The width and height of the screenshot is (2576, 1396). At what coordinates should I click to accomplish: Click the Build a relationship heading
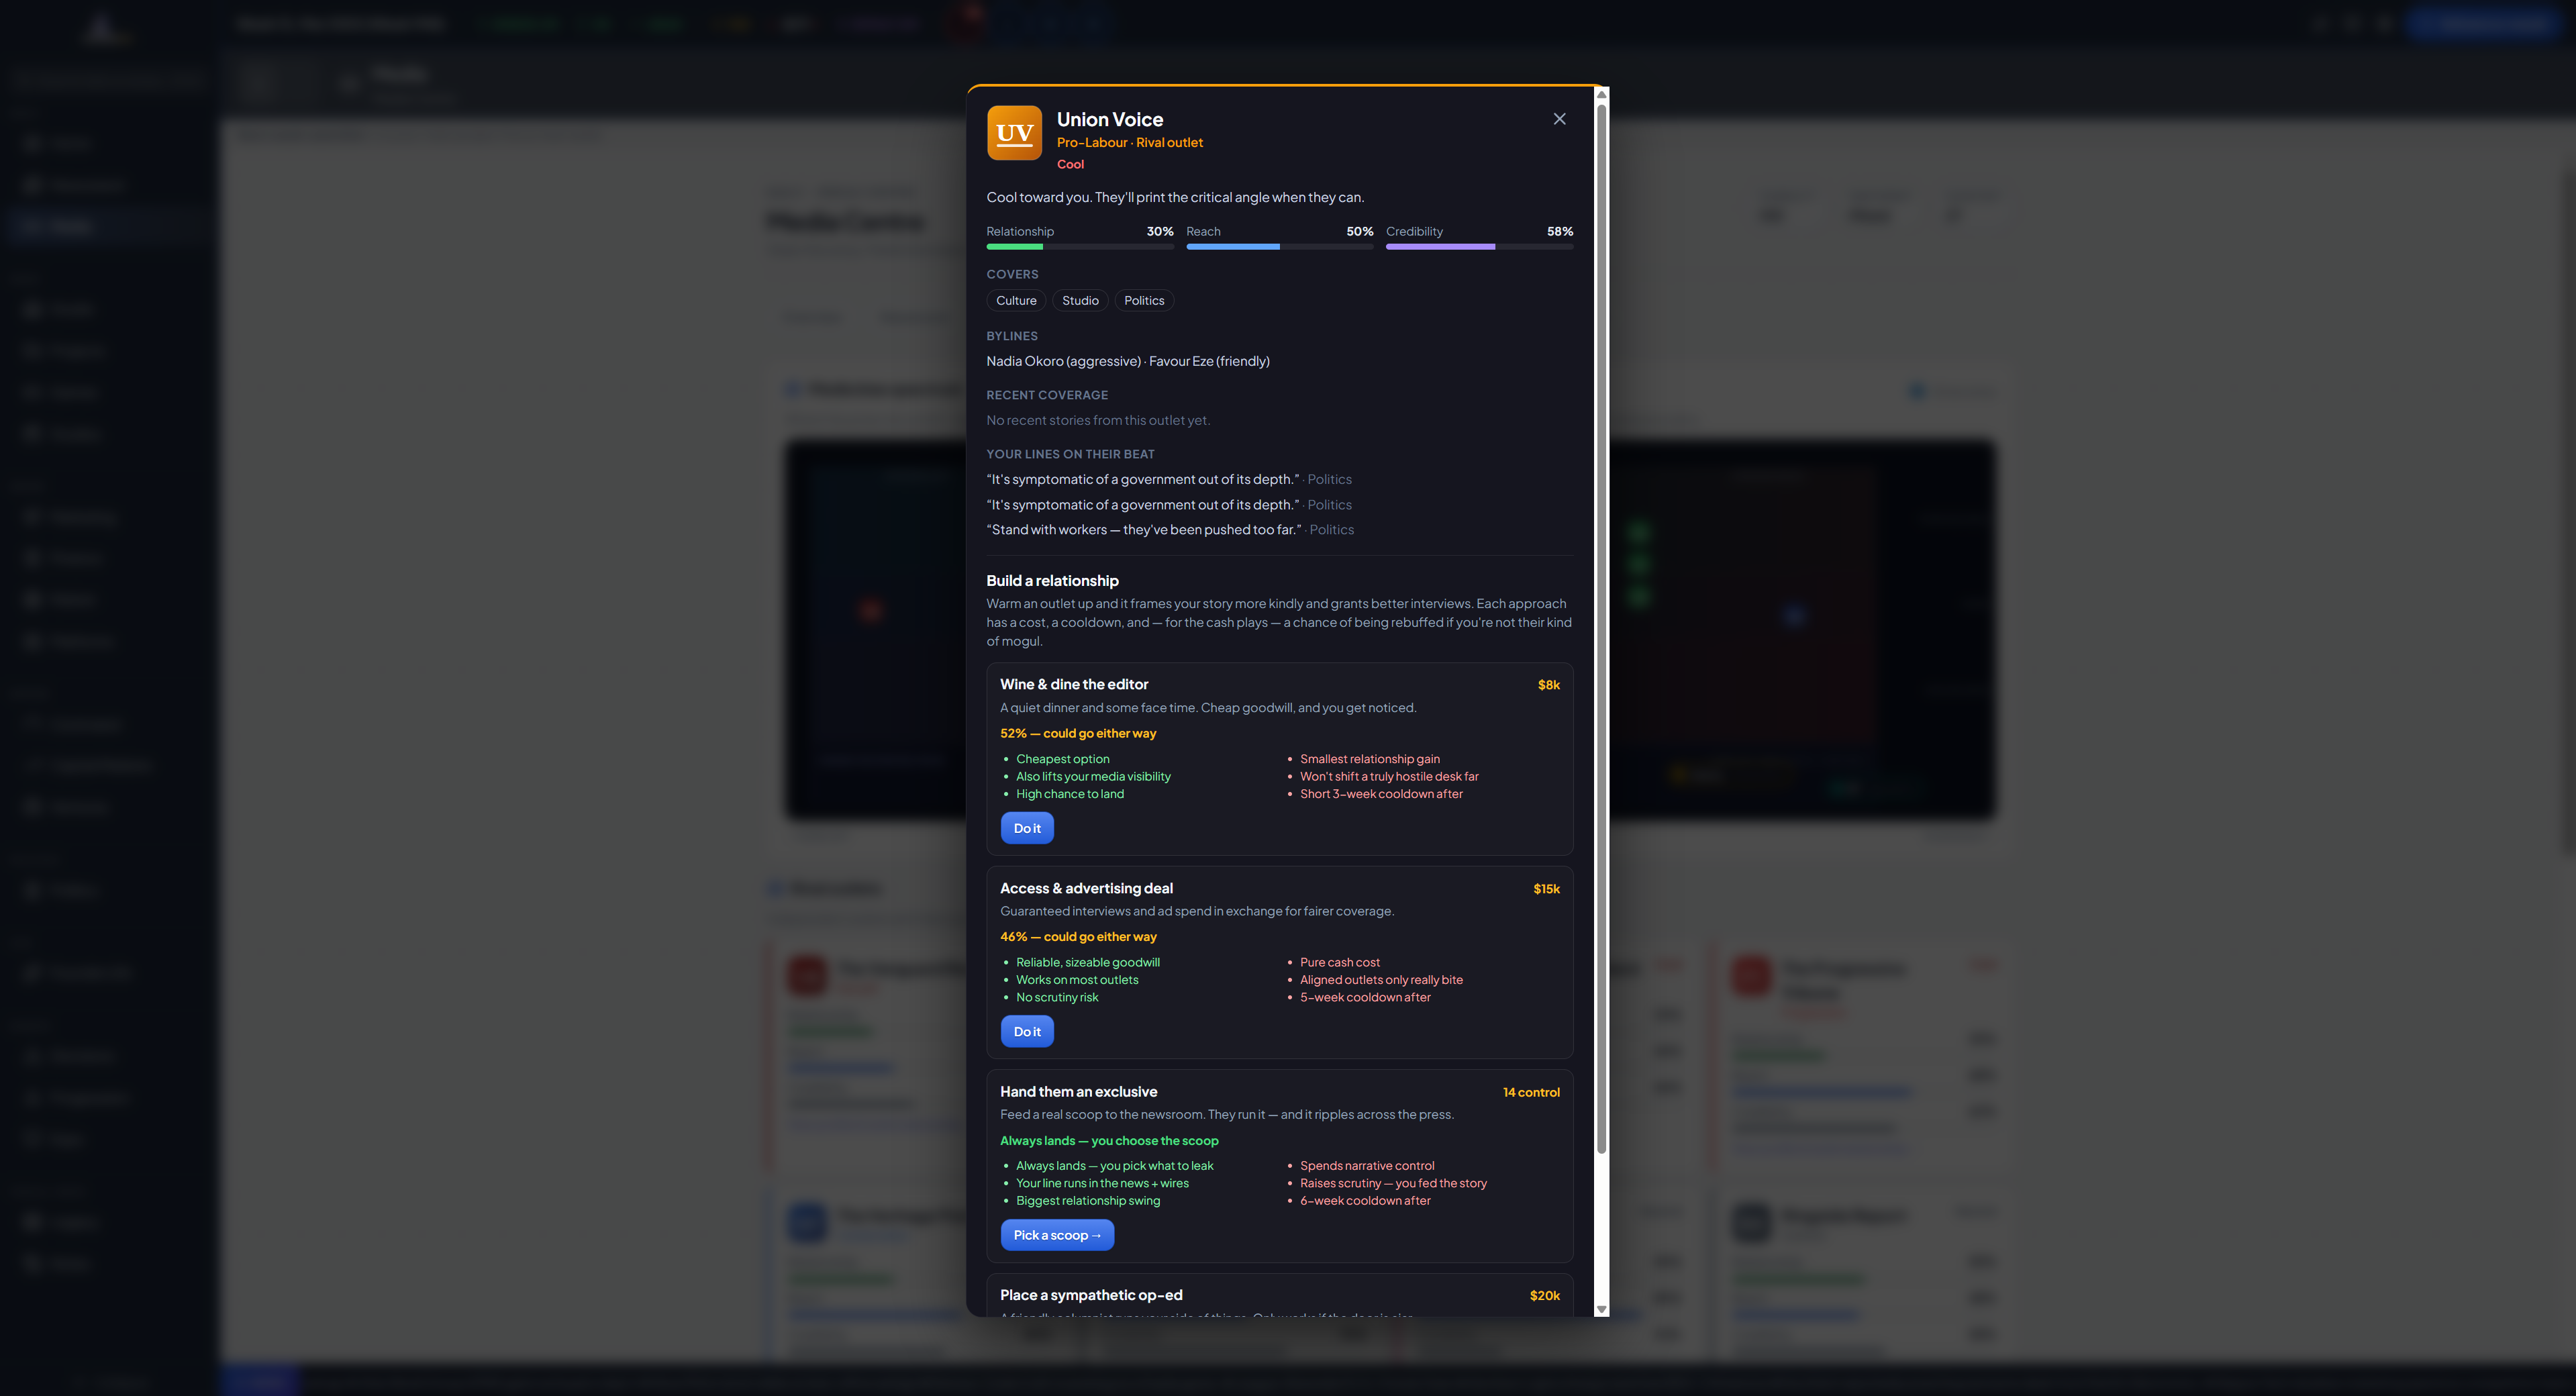(1052, 581)
